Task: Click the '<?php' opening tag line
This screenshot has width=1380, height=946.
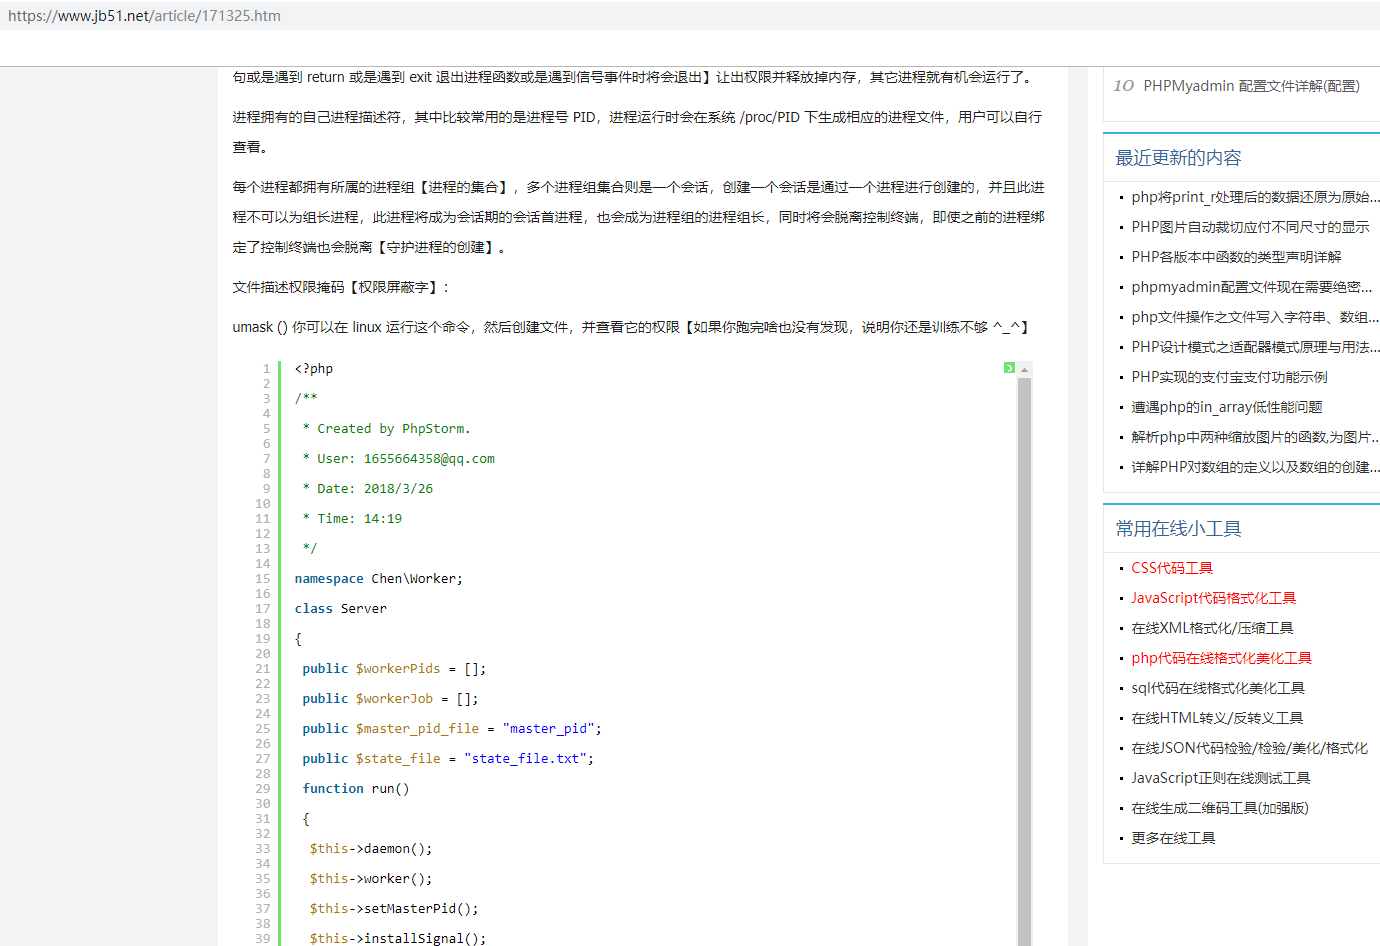Action: pos(314,369)
